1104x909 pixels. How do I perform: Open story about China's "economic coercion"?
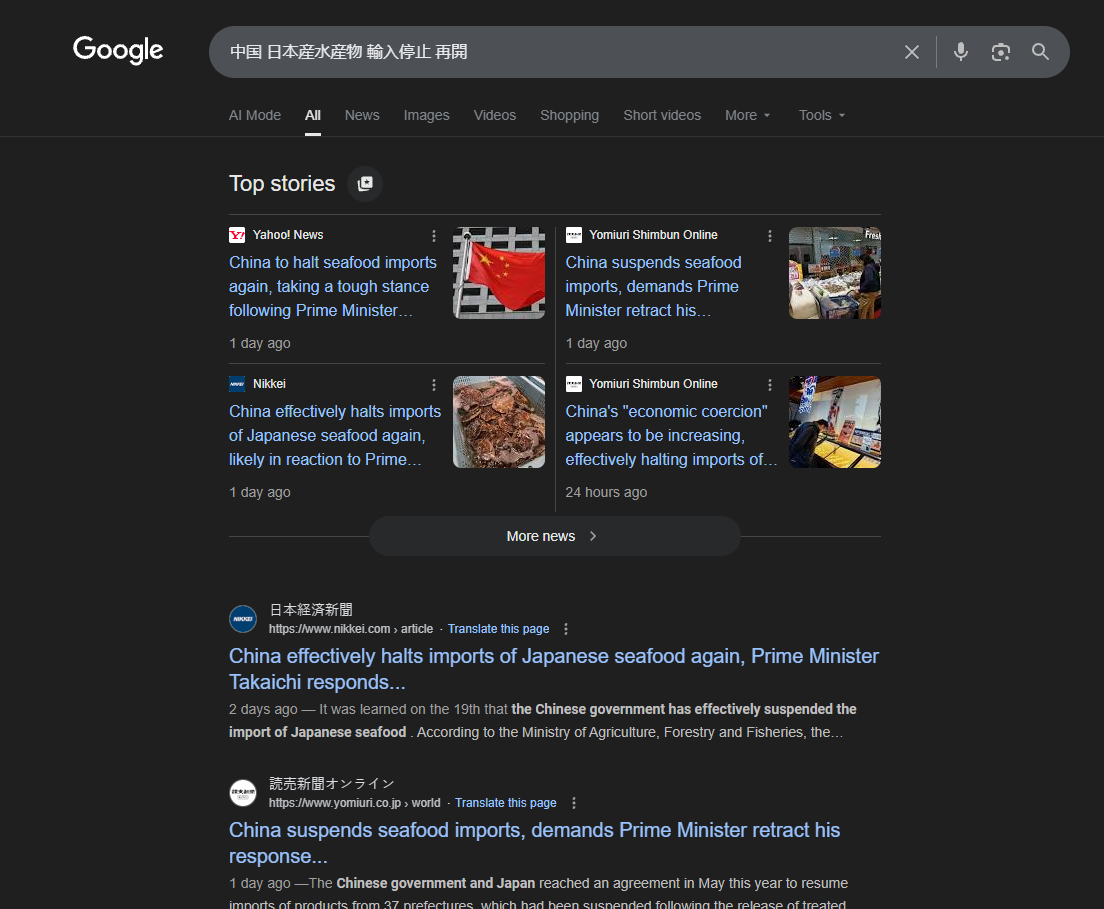point(671,435)
